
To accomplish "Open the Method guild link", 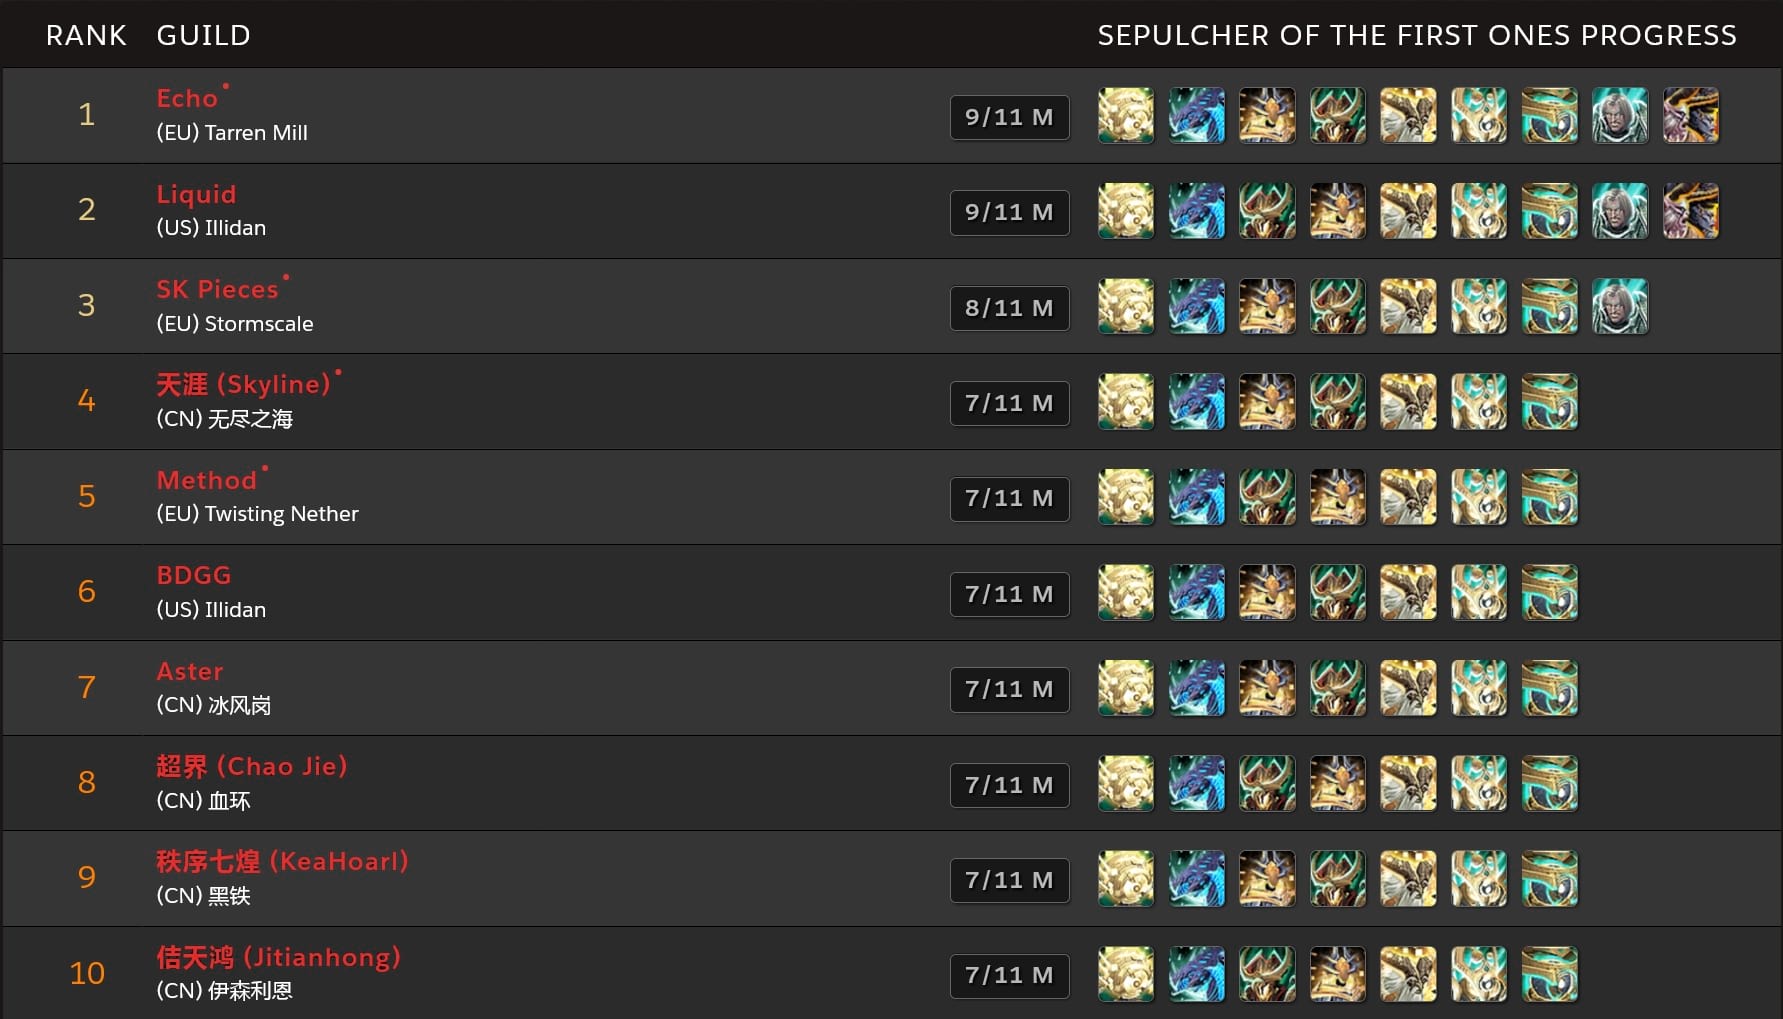I will 207,480.
